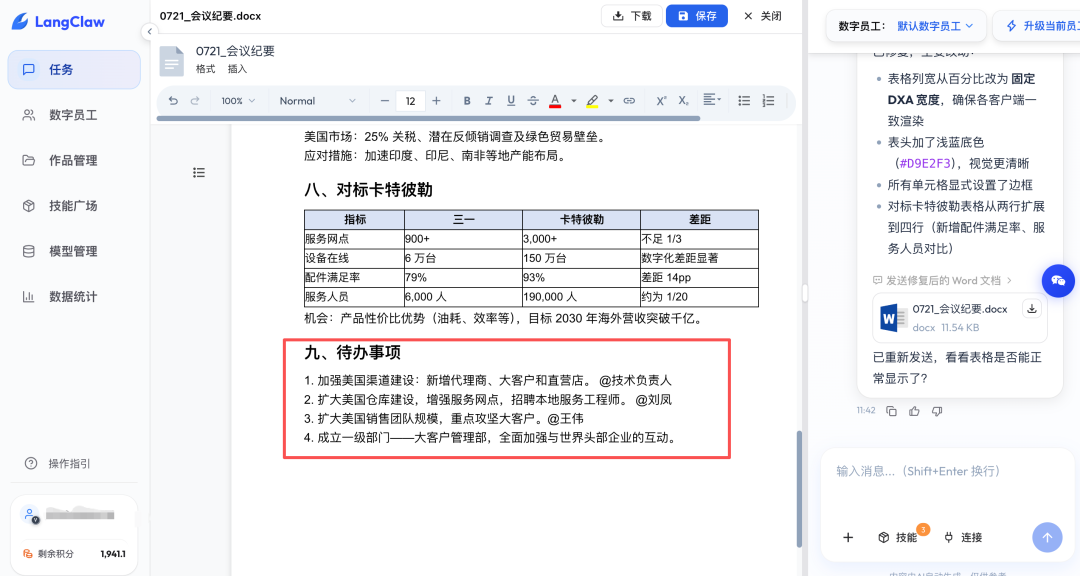
Task: Click the 190,000 人 table cell
Action: click(x=581, y=296)
